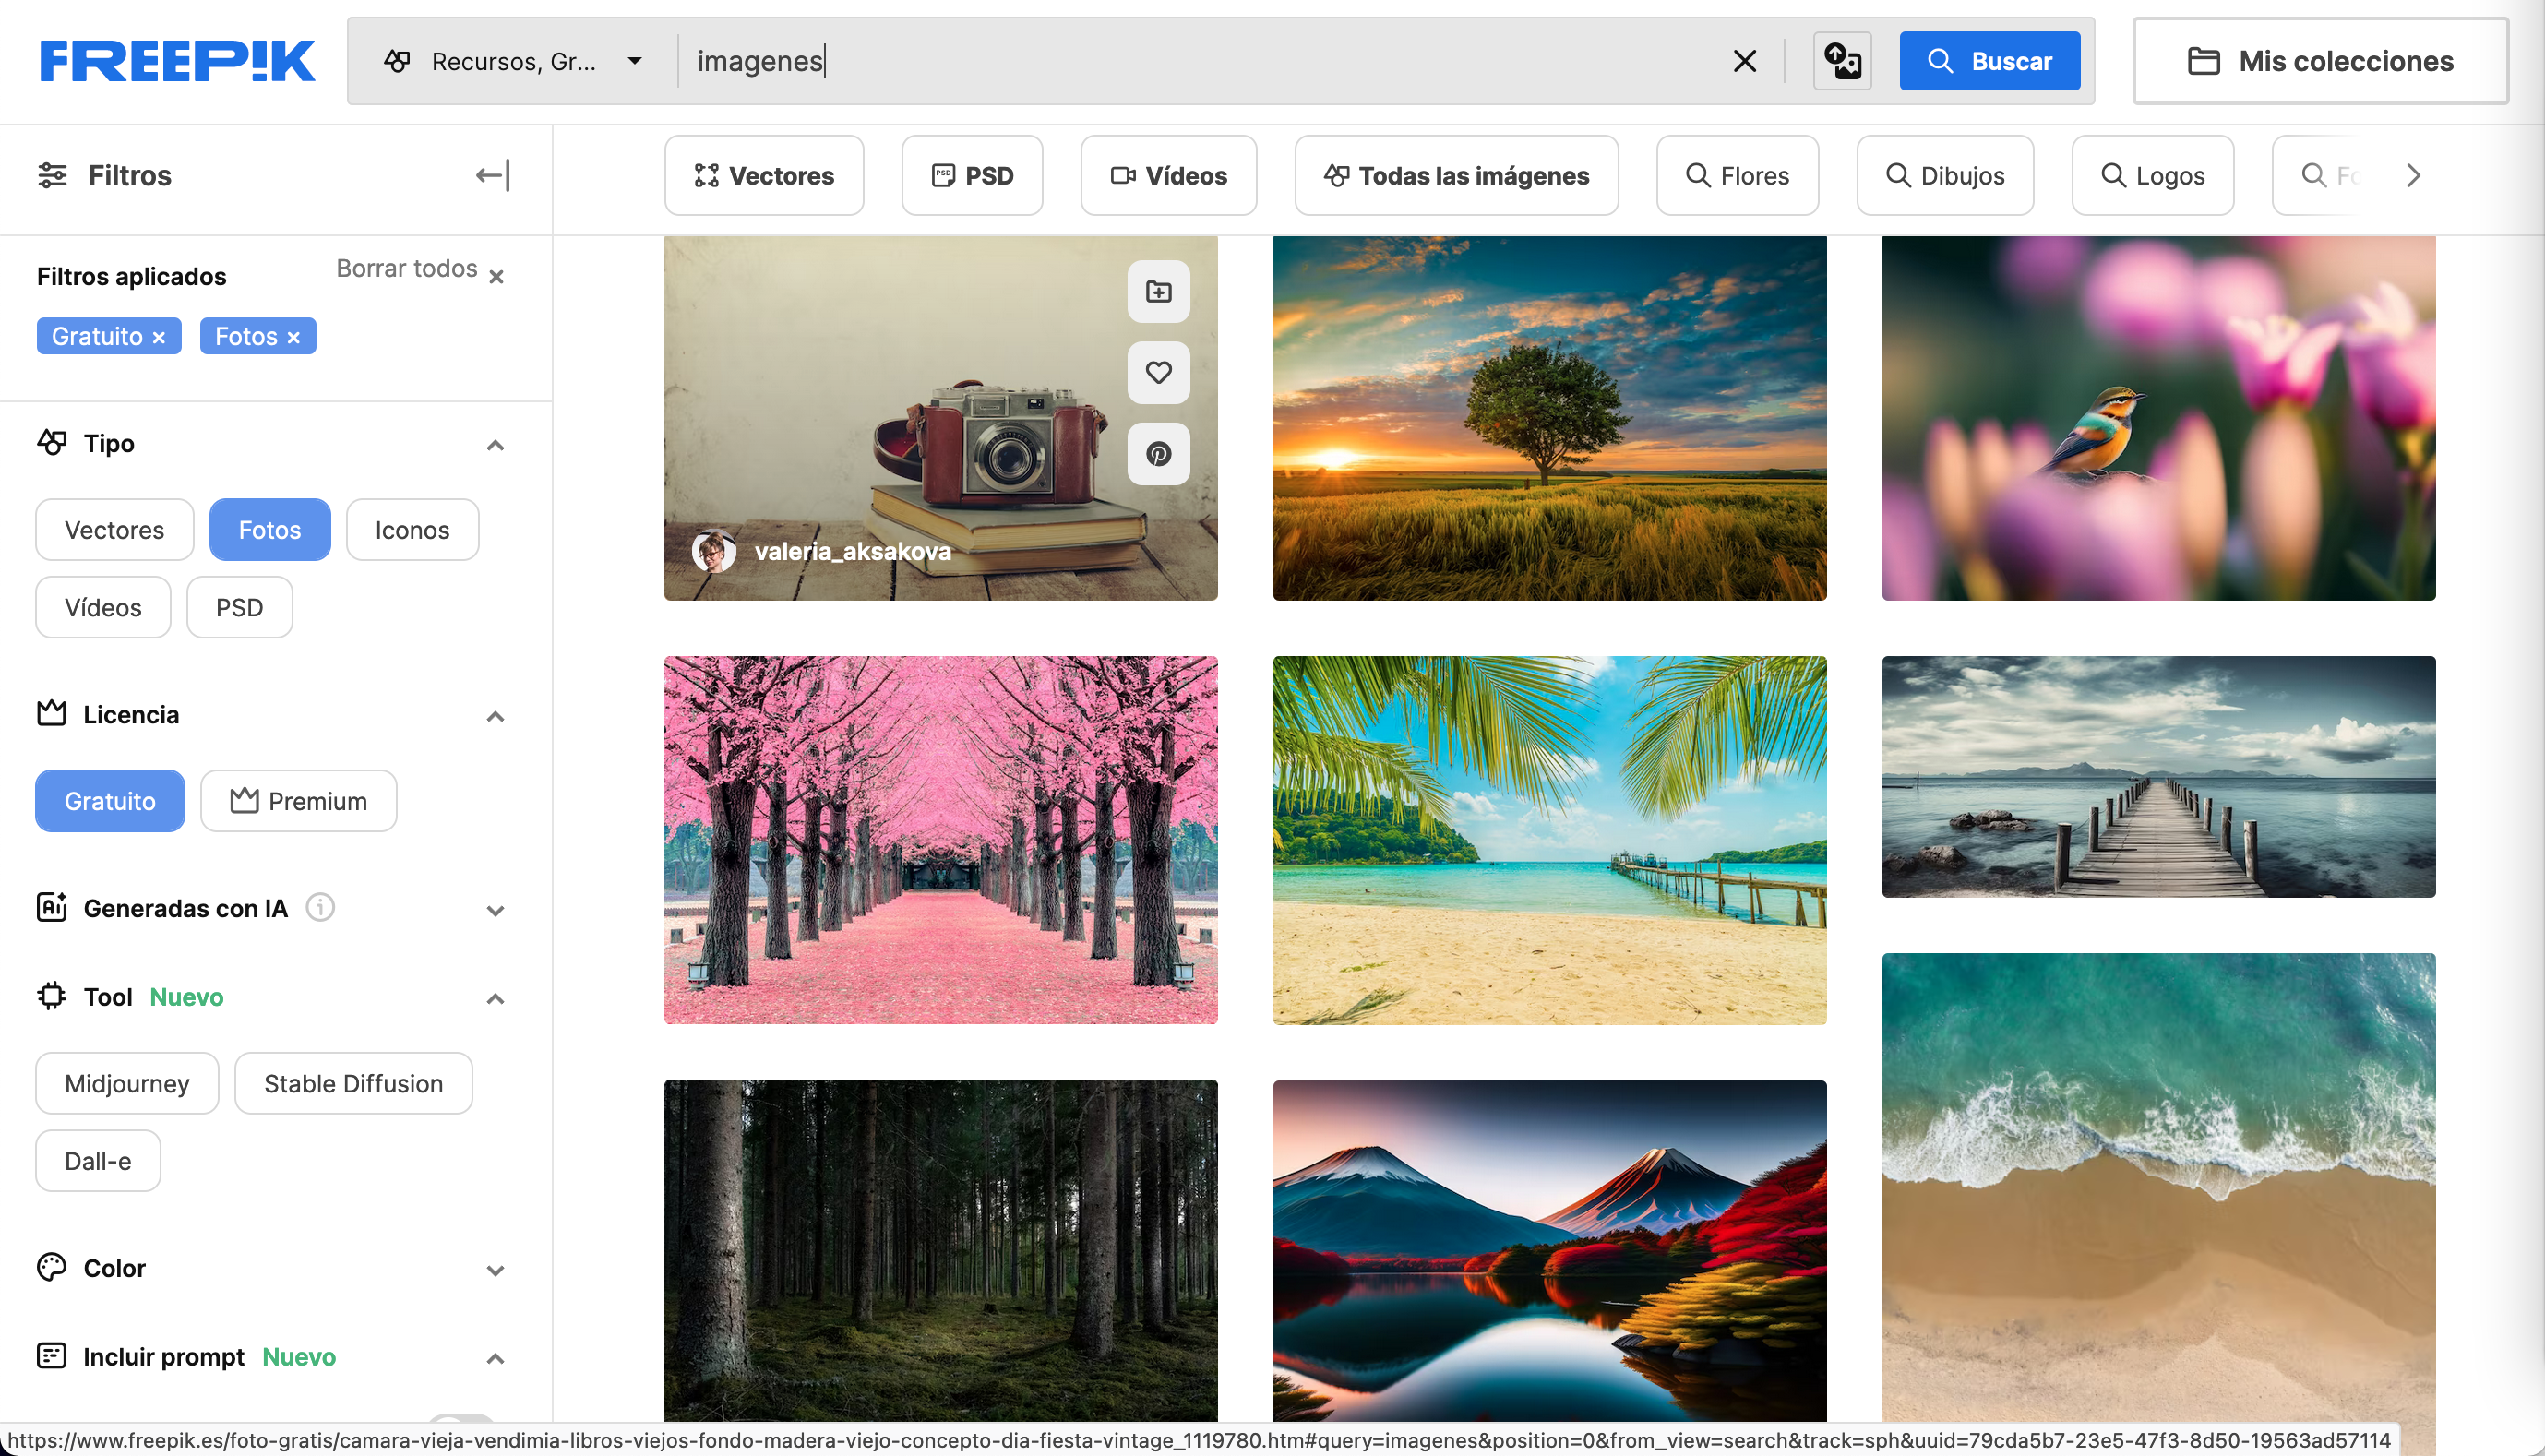Image resolution: width=2545 pixels, height=1456 pixels.
Task: Toggle the Fotos type filter
Action: pos(269,530)
